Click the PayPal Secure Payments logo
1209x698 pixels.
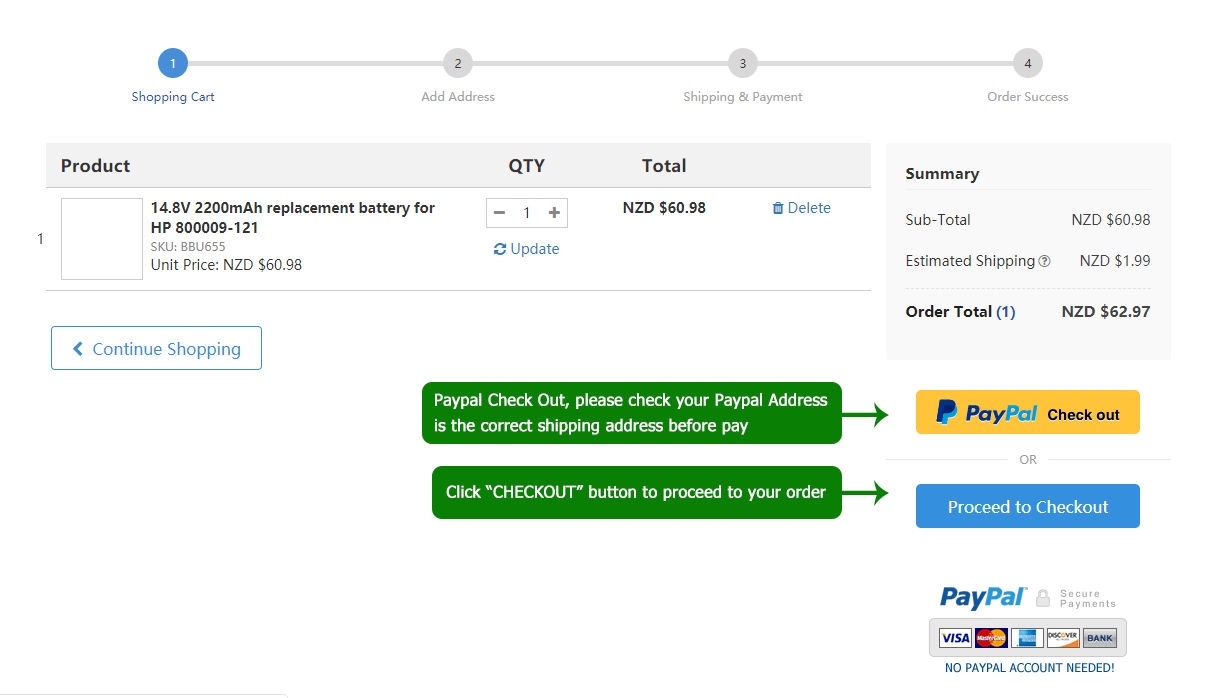[x=1027, y=598]
